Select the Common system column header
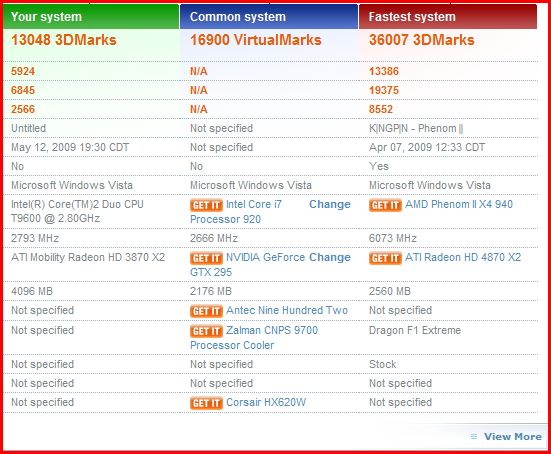Screen dimensions: 551x454 (x=269, y=17)
